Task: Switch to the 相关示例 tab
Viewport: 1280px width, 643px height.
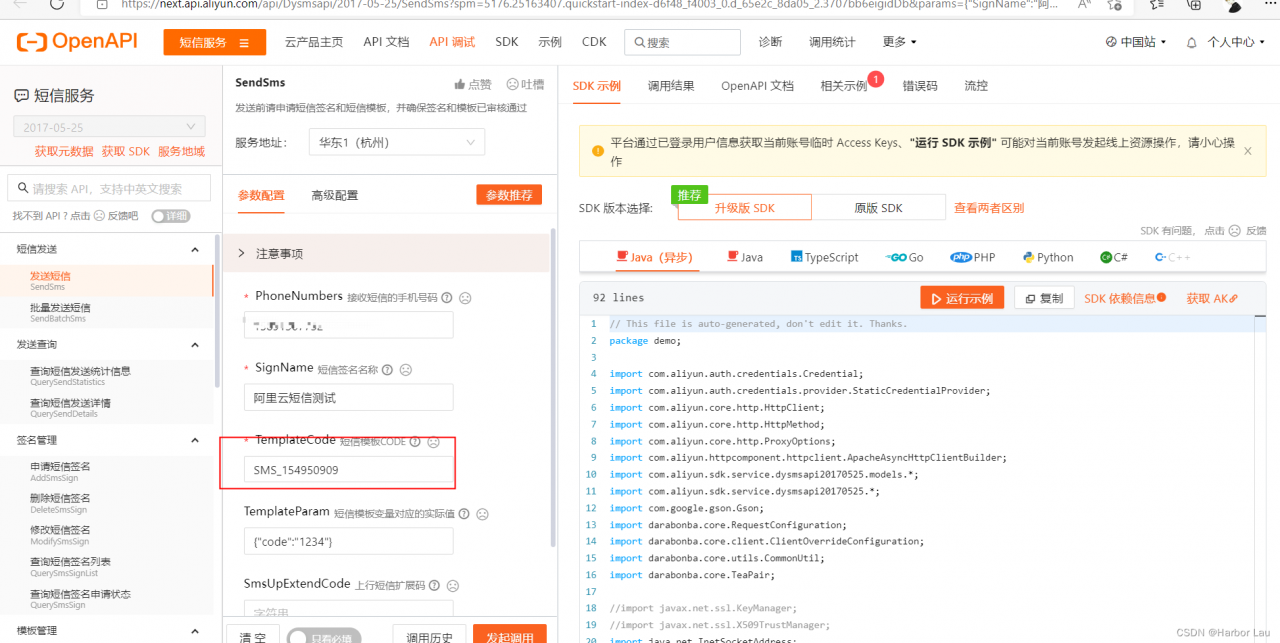Action: point(844,86)
